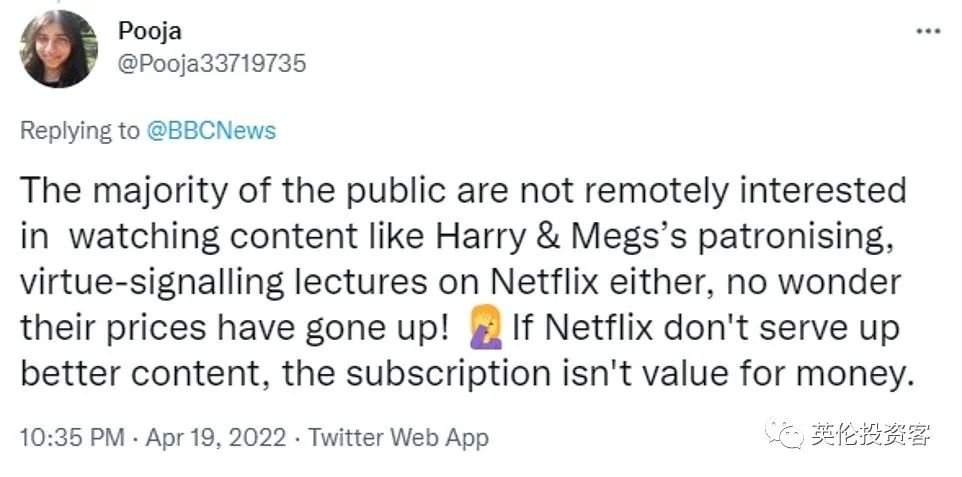Click the facepalm emoji in the tweet
Screen dimensions: 962x477
[x=486, y=327]
